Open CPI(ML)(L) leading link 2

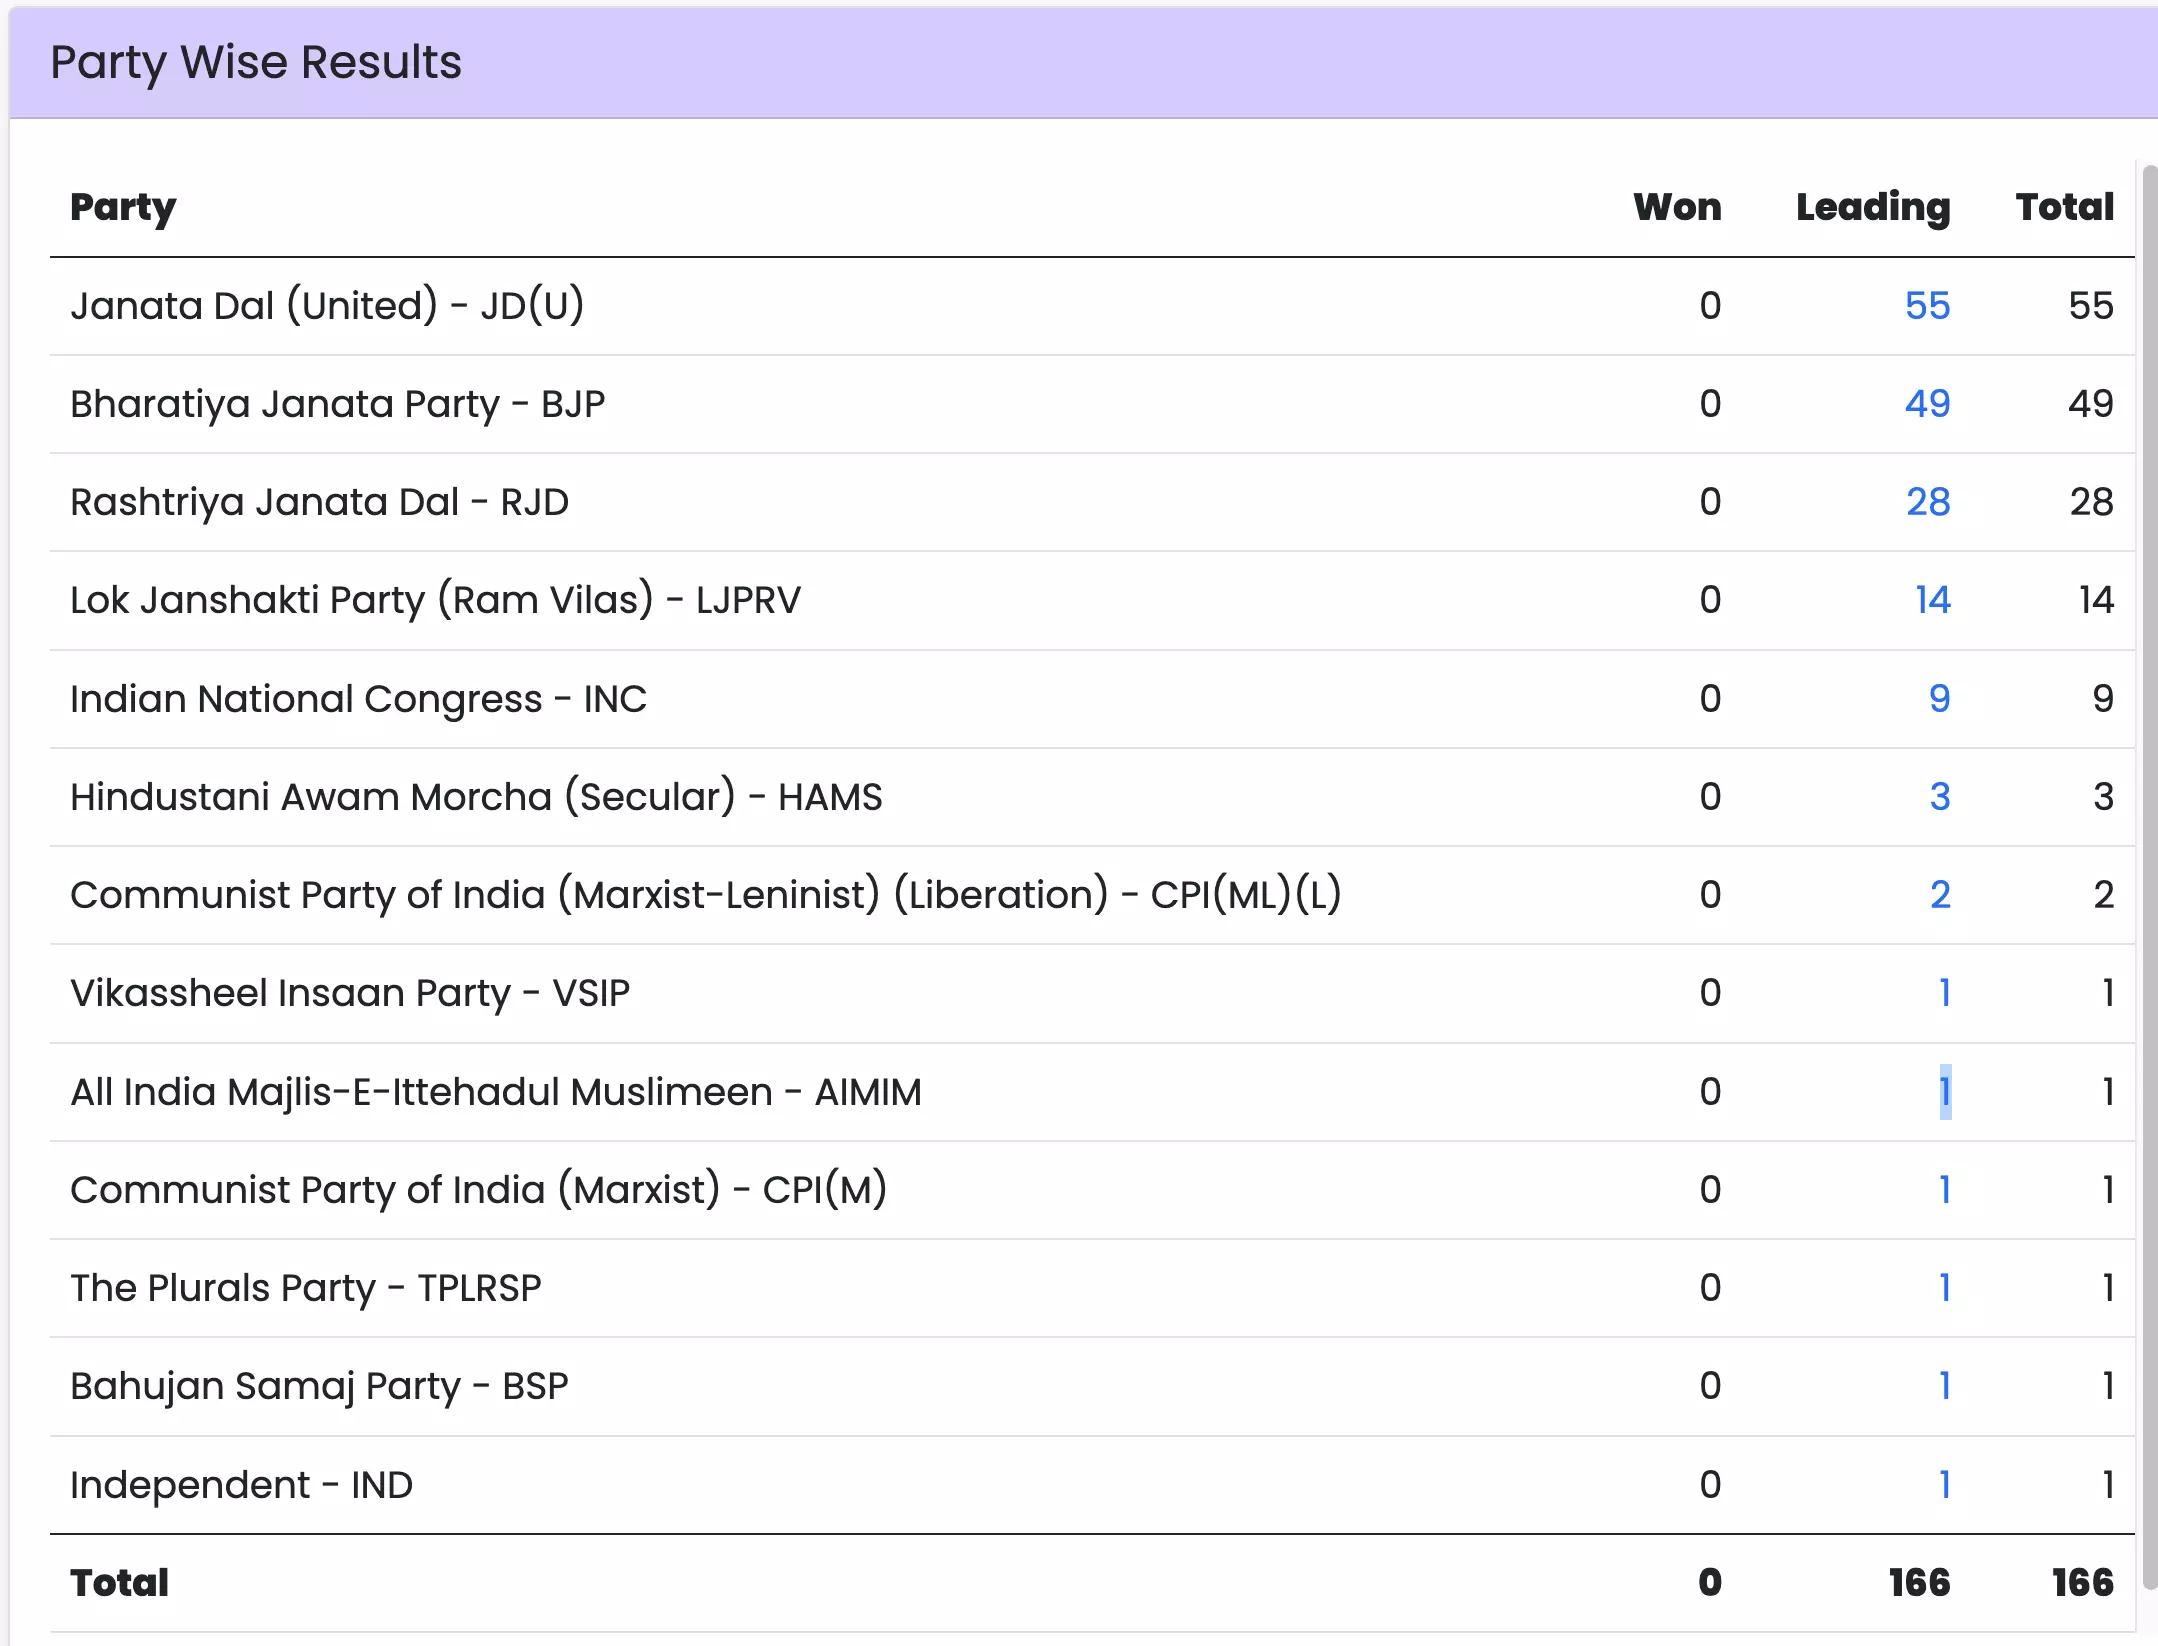1939,895
